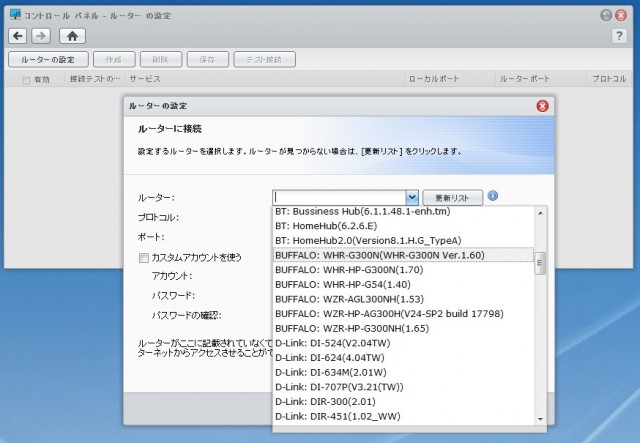Click the router list scroll up arrow

tap(540, 213)
